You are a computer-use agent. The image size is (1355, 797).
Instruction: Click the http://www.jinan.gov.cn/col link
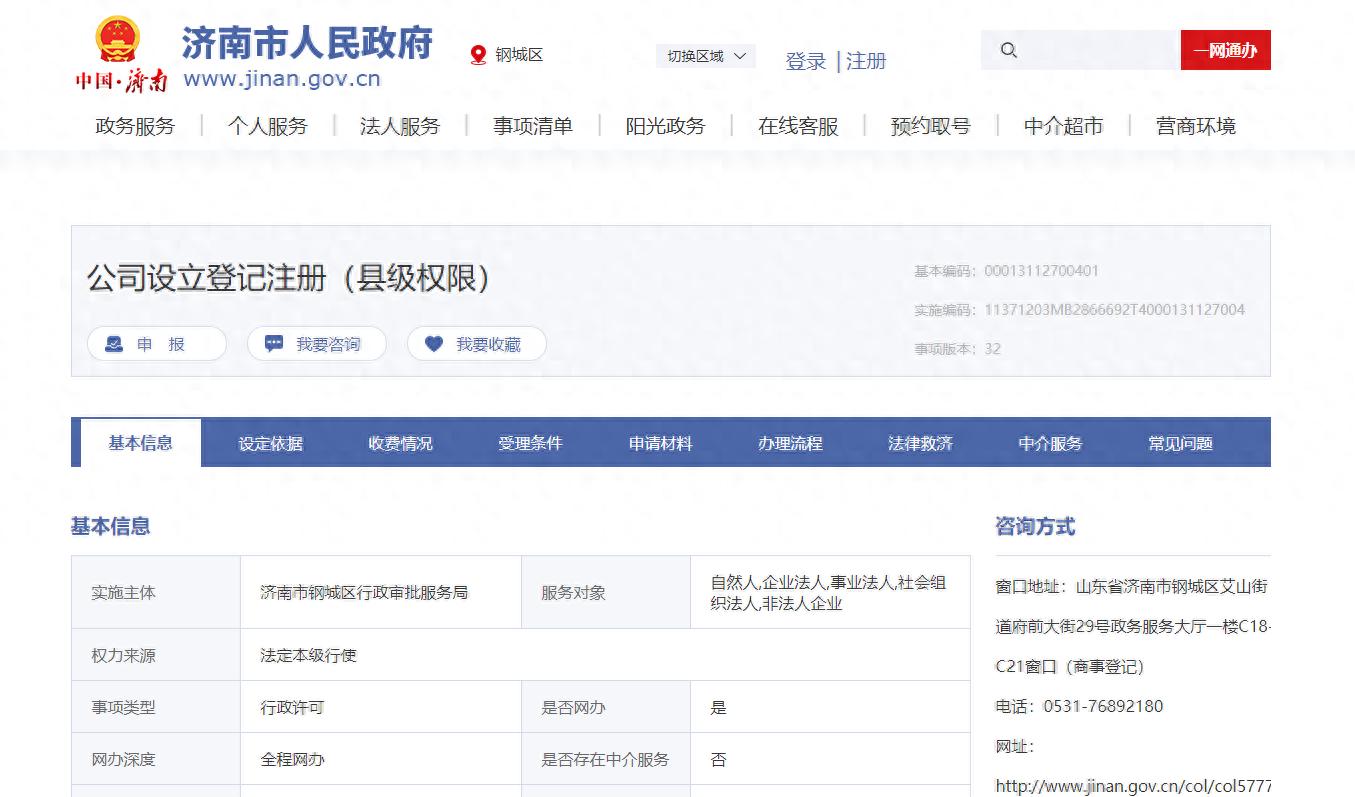click(1133, 786)
